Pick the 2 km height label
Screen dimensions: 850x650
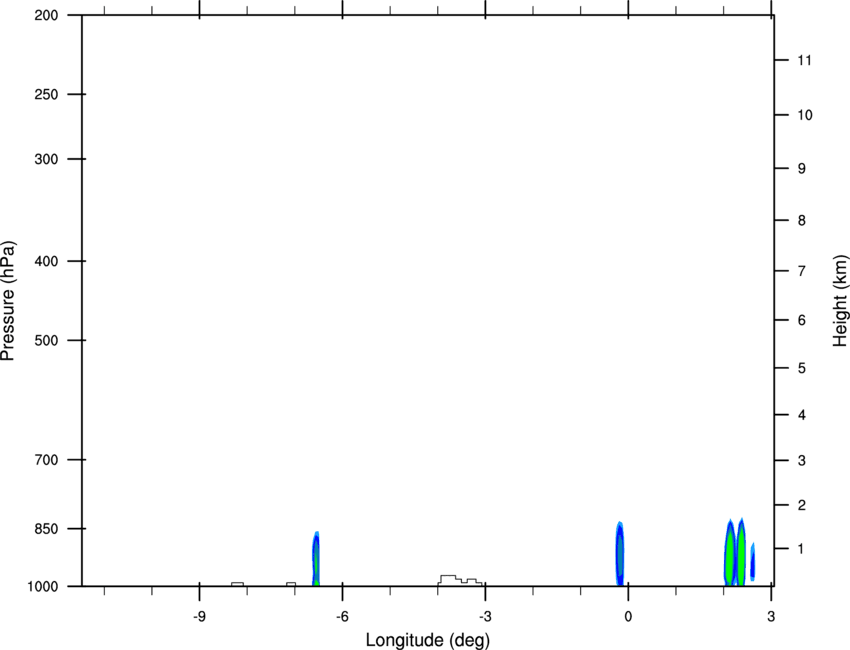coord(802,505)
